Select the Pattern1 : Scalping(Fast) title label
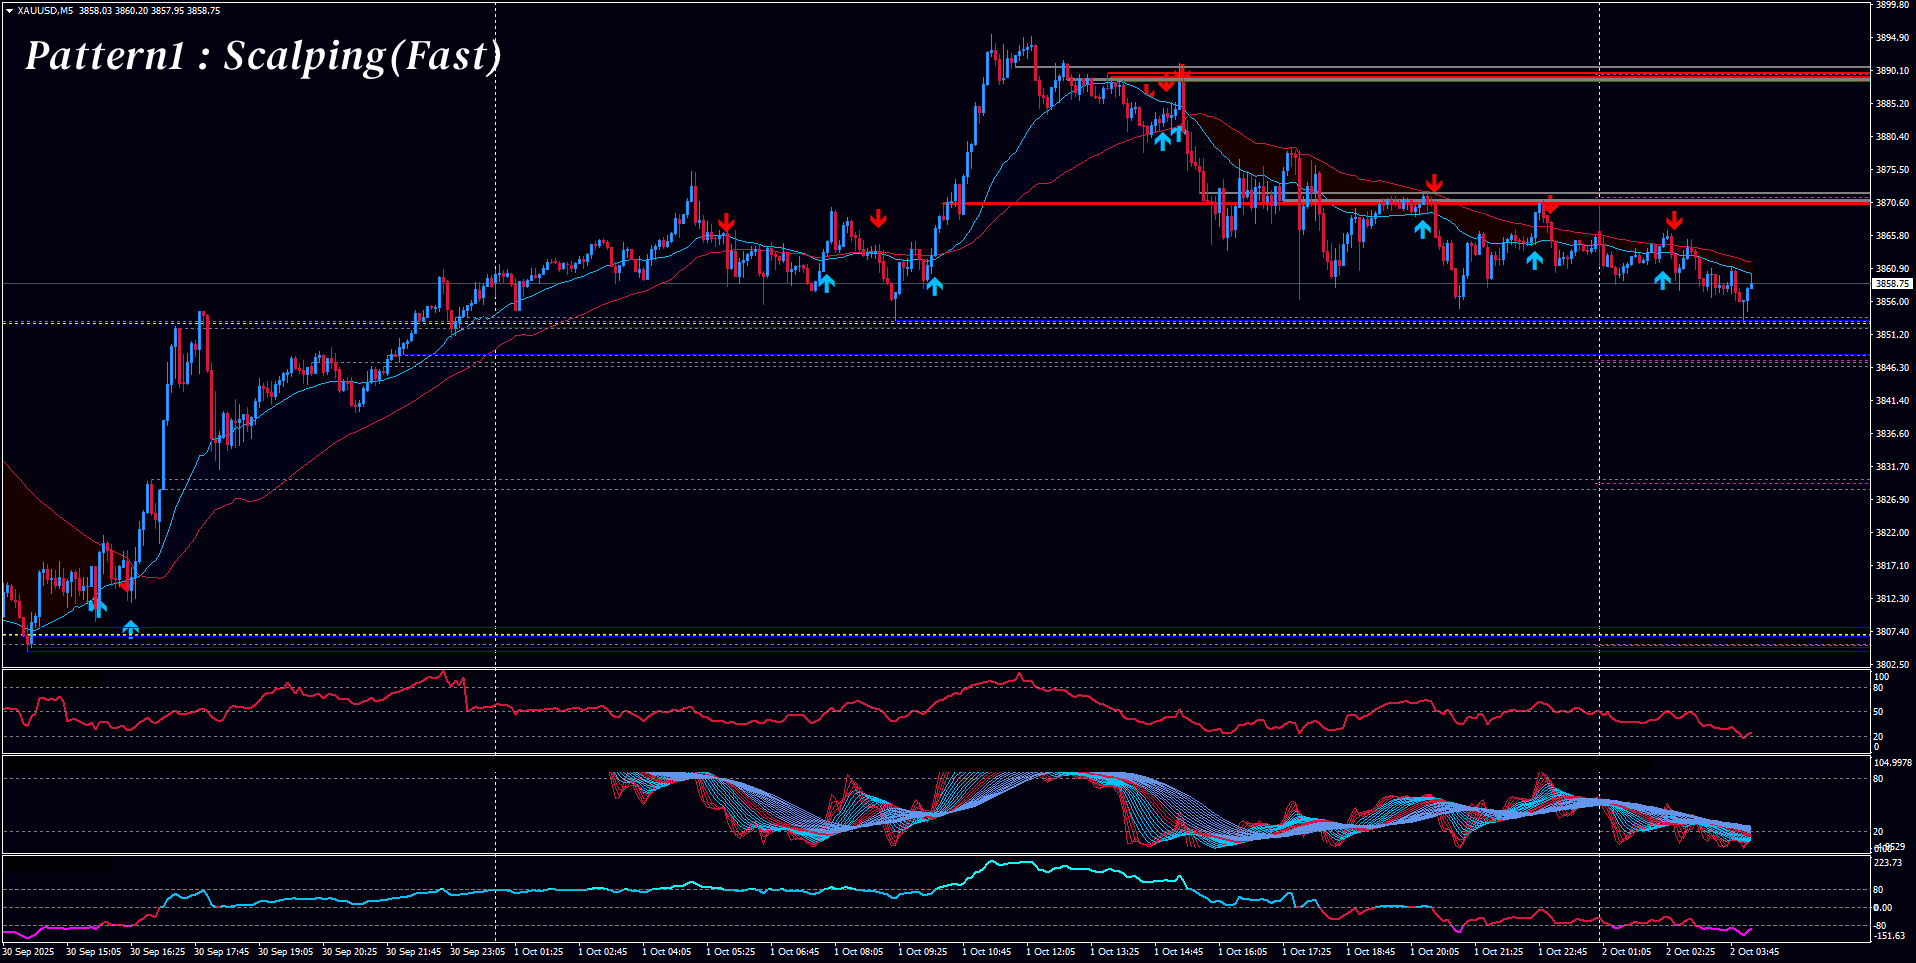 point(263,56)
